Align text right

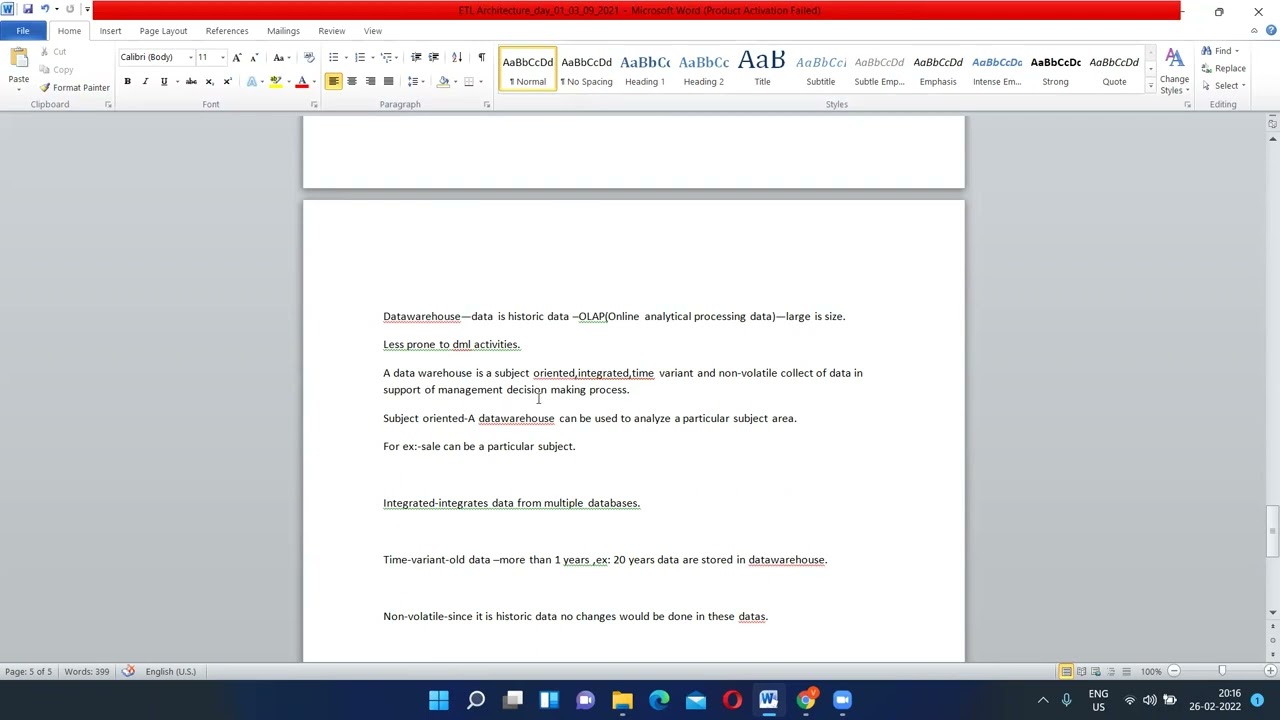tap(370, 81)
